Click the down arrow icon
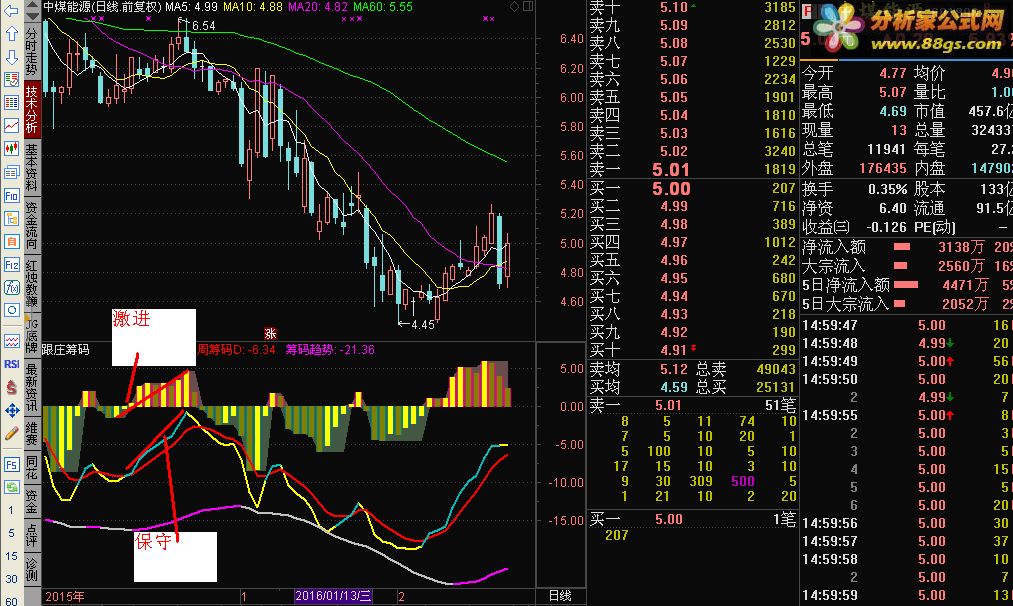The image size is (1013, 606). [x=11, y=57]
